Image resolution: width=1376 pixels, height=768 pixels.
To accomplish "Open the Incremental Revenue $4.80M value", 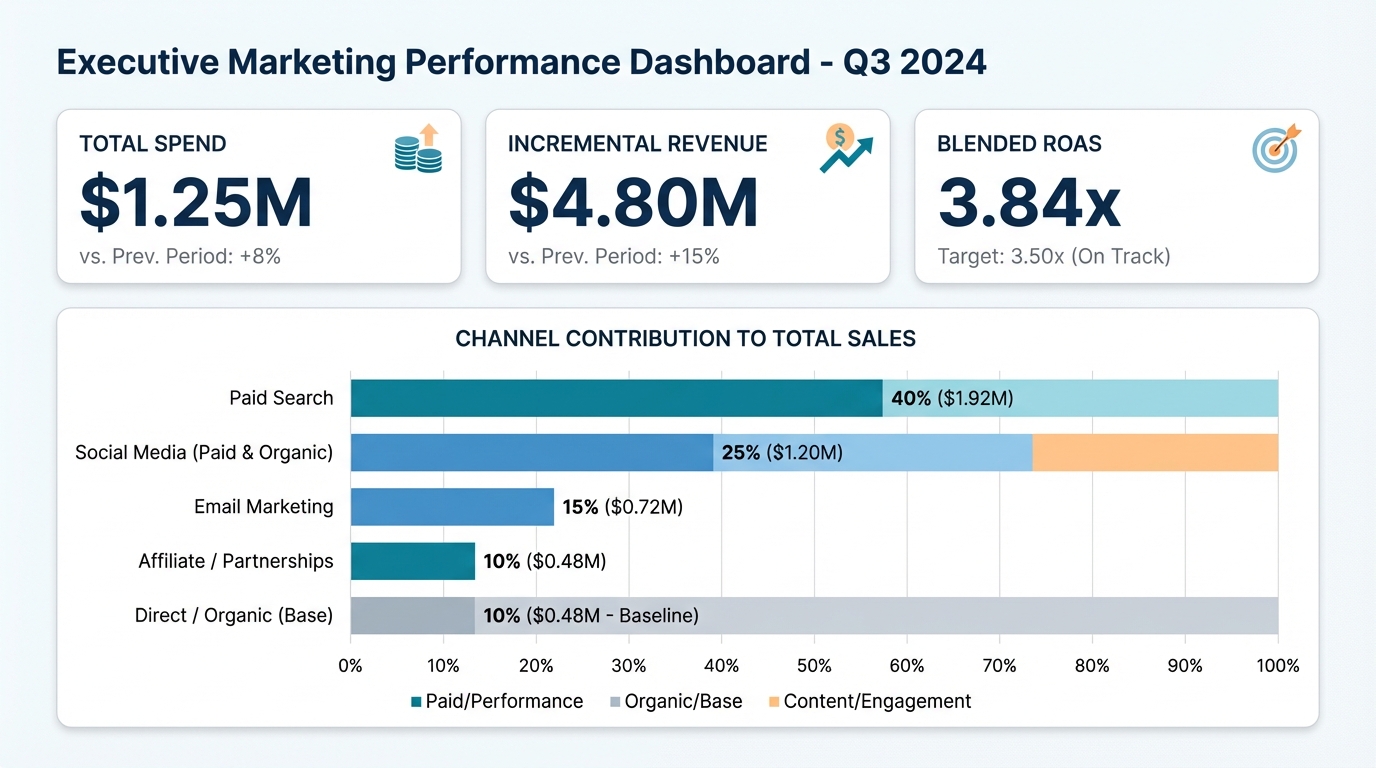I will [x=633, y=202].
